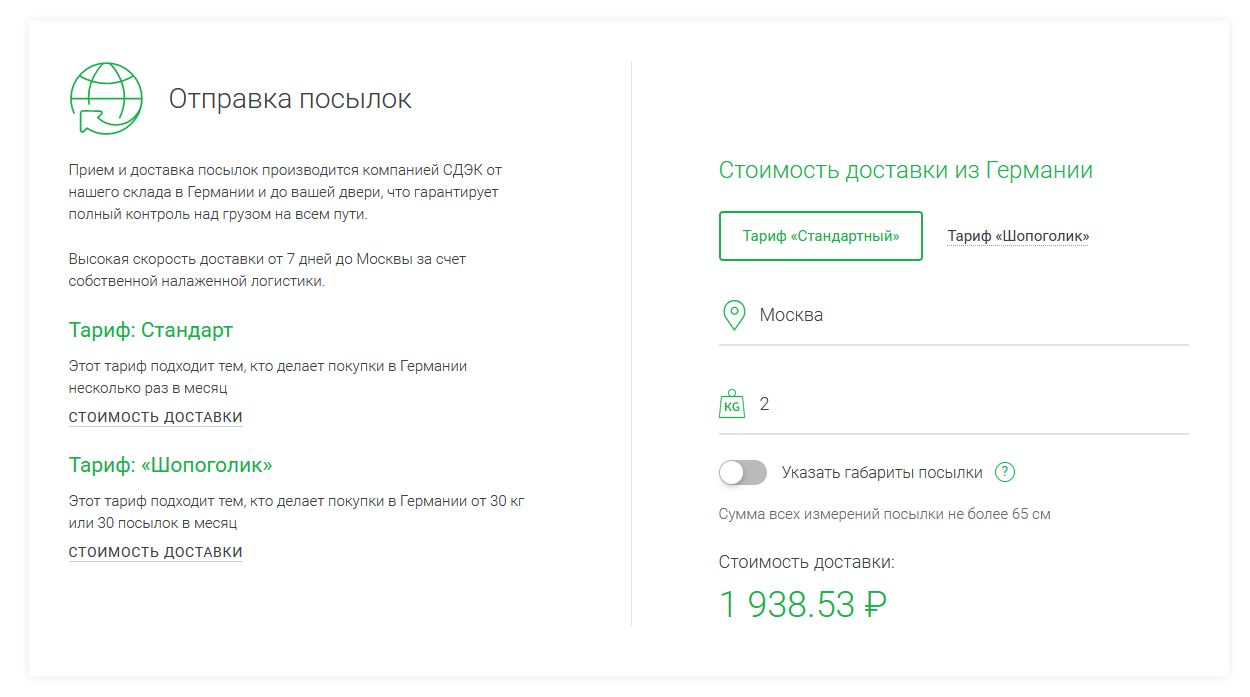This screenshot has width=1250, height=697.
Task: Open the question mark help tooltip
Action: pos(1006,473)
